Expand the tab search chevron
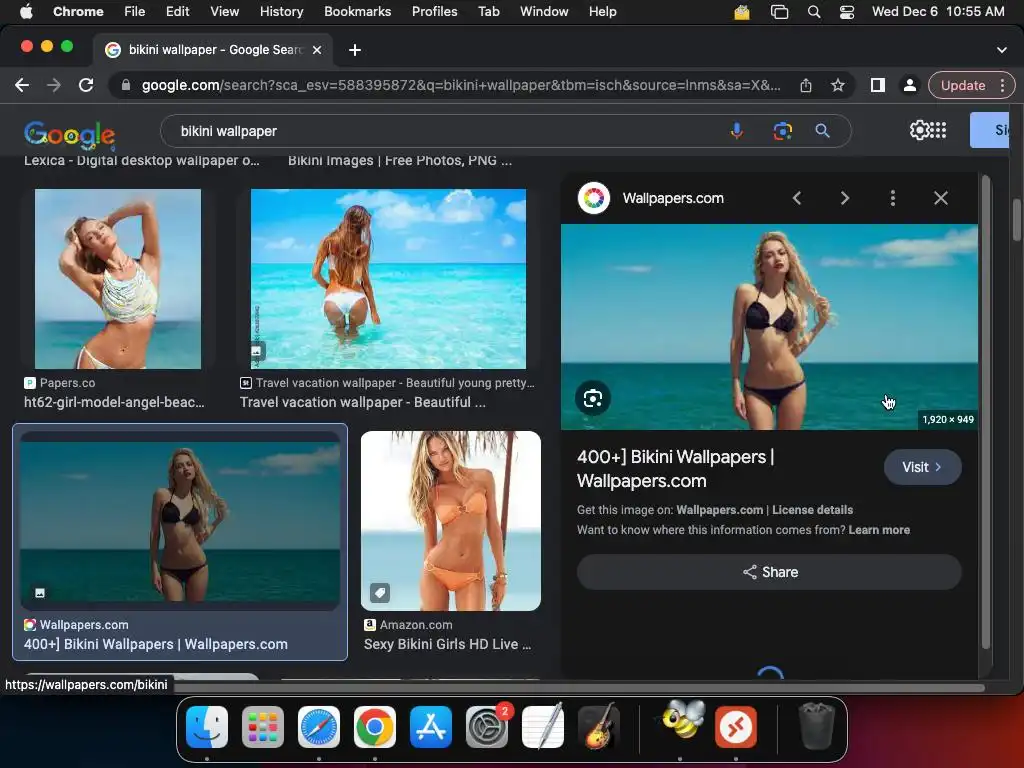 (1001, 50)
